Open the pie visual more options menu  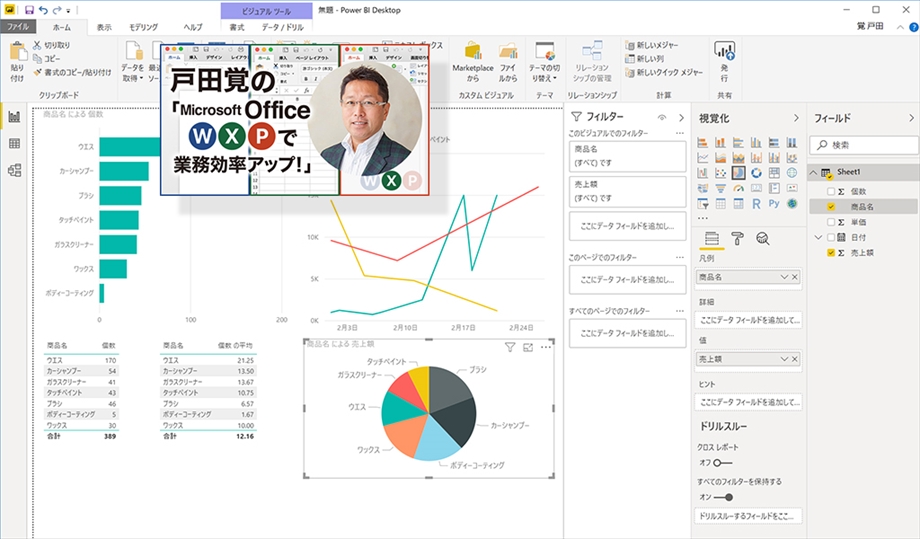point(546,347)
